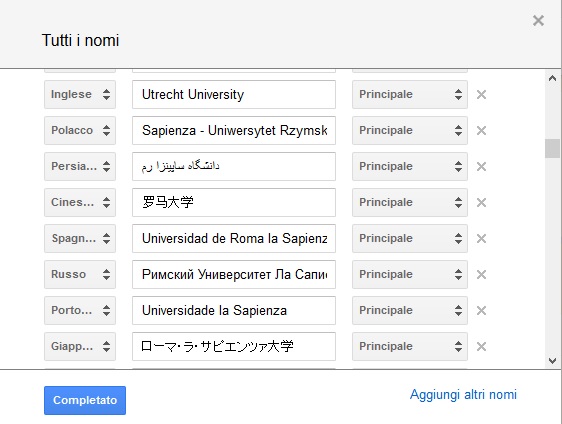Change Principale type for Polish name

click(410, 130)
